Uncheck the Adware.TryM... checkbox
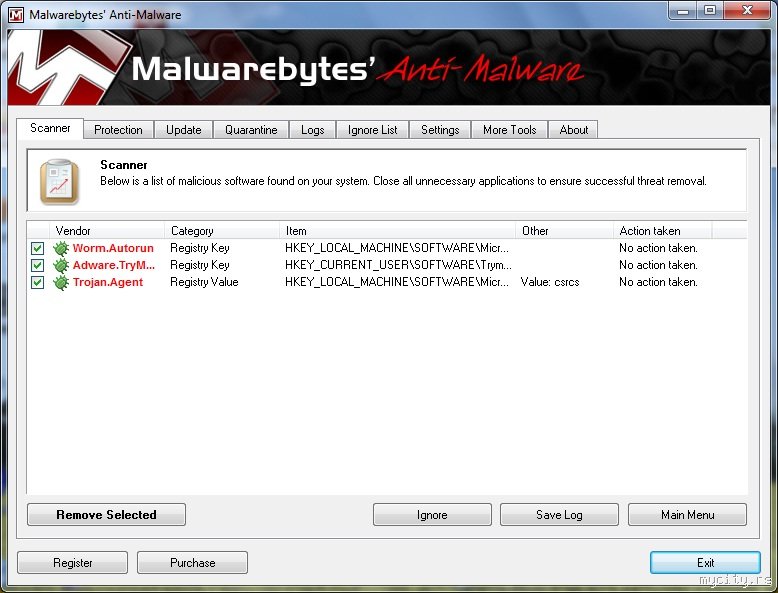 tap(37, 265)
